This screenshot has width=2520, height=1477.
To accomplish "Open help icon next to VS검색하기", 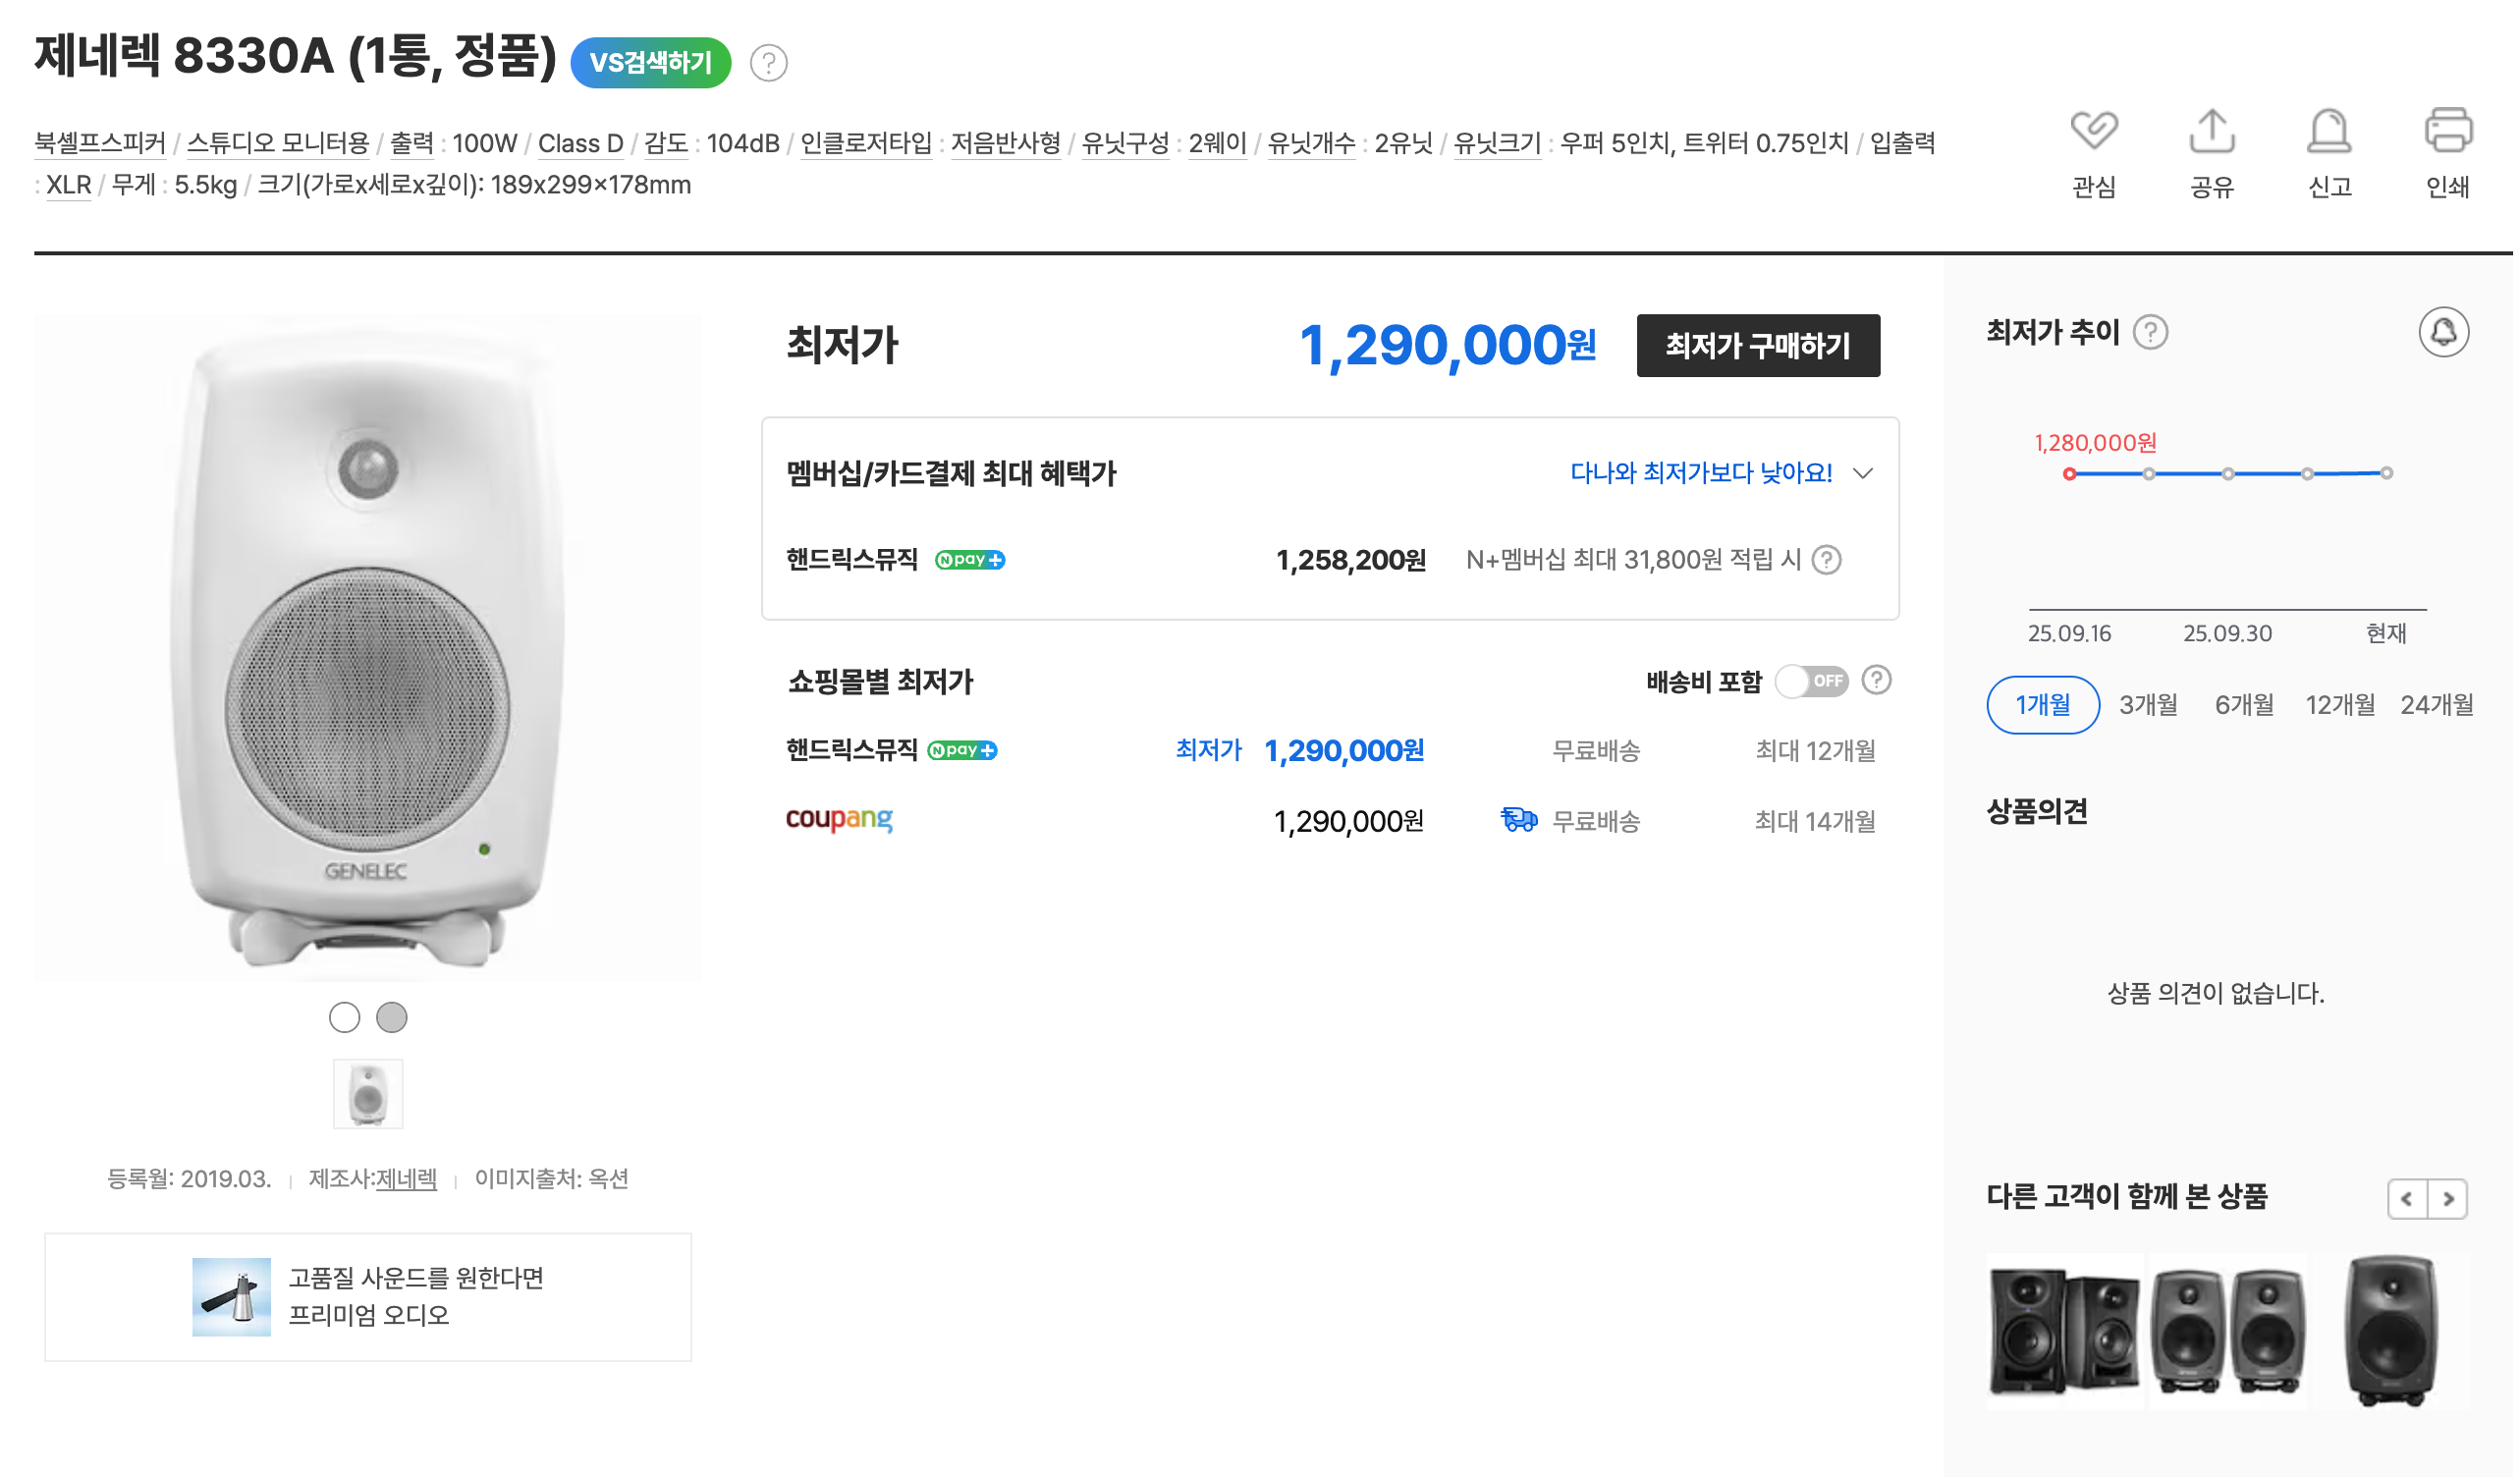I will tap(768, 63).
